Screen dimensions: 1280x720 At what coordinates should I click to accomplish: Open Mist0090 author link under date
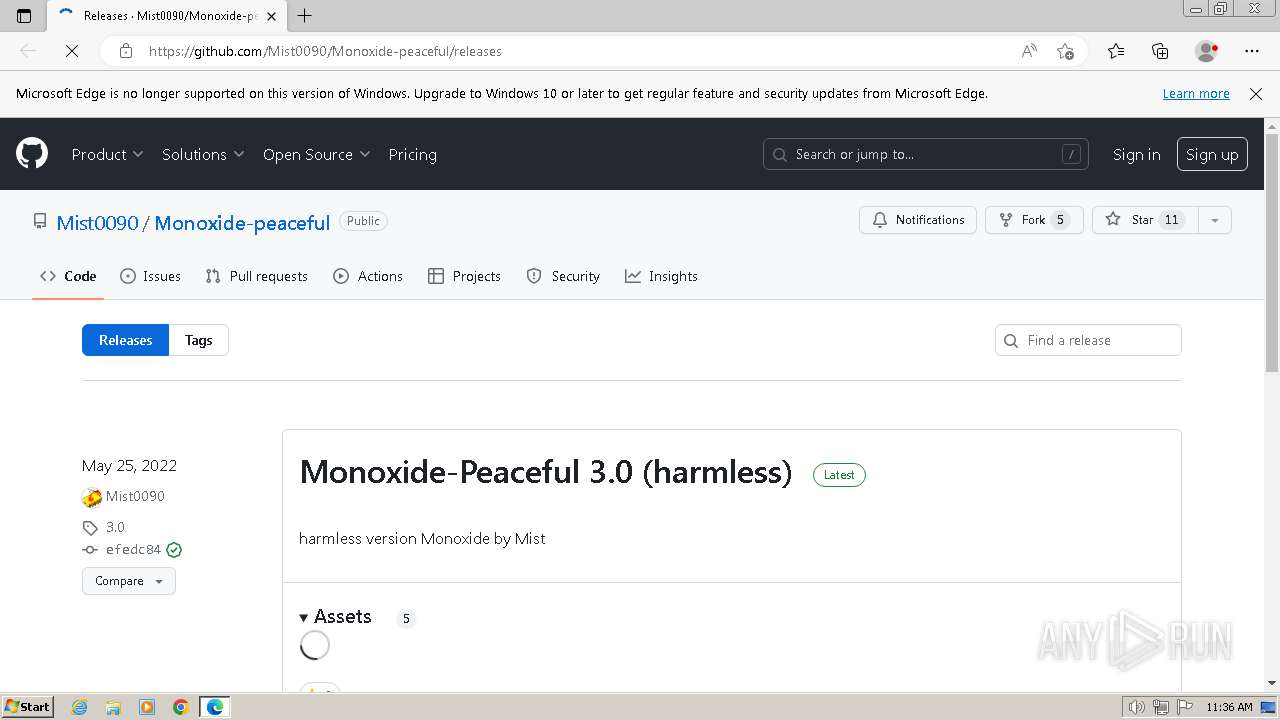(135, 496)
